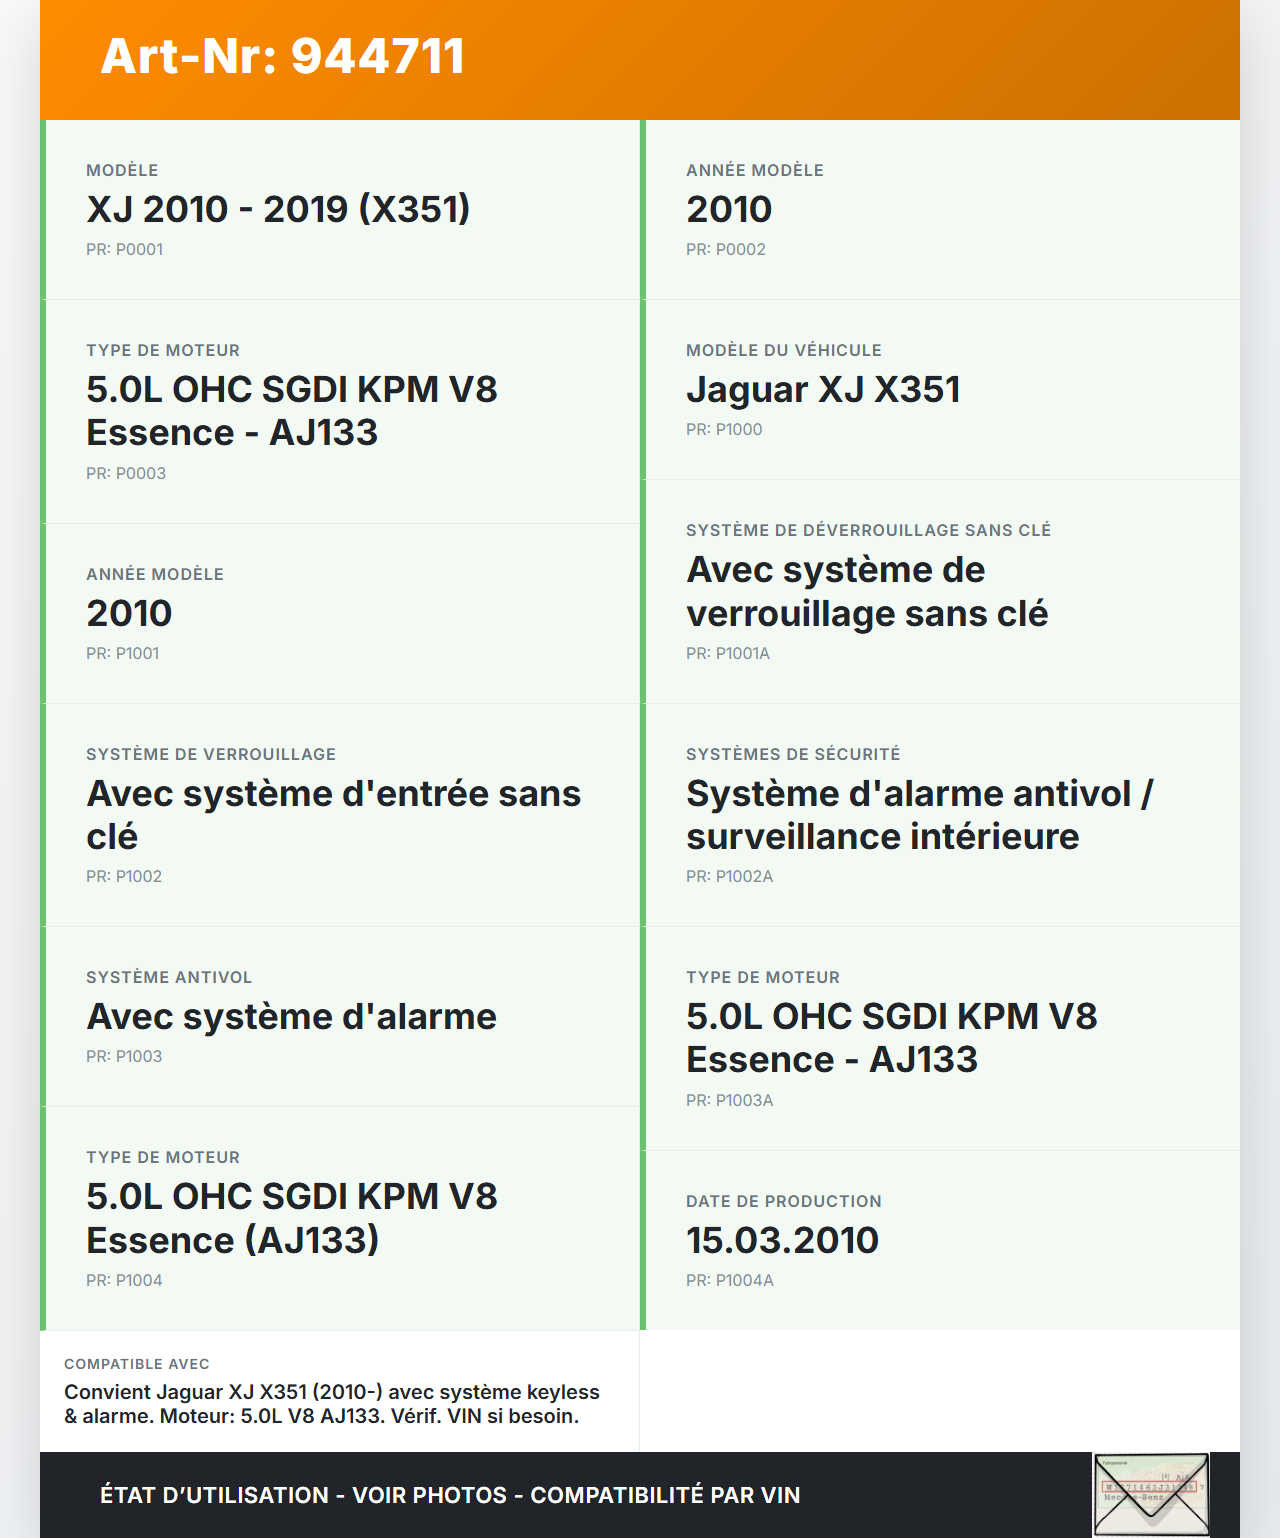1280x1538 pixels.
Task: Click the 'Système d'alarme antivol' security entry
Action: point(919,814)
